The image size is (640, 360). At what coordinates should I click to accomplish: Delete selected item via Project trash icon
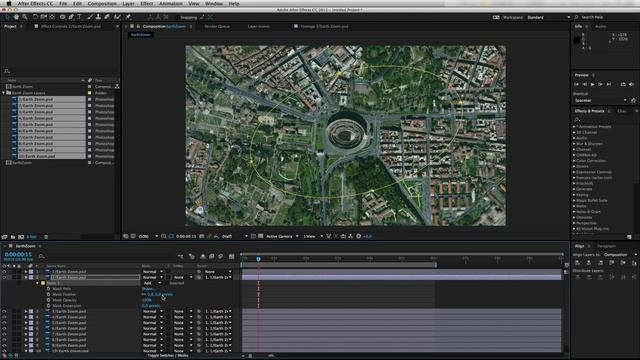point(46,237)
